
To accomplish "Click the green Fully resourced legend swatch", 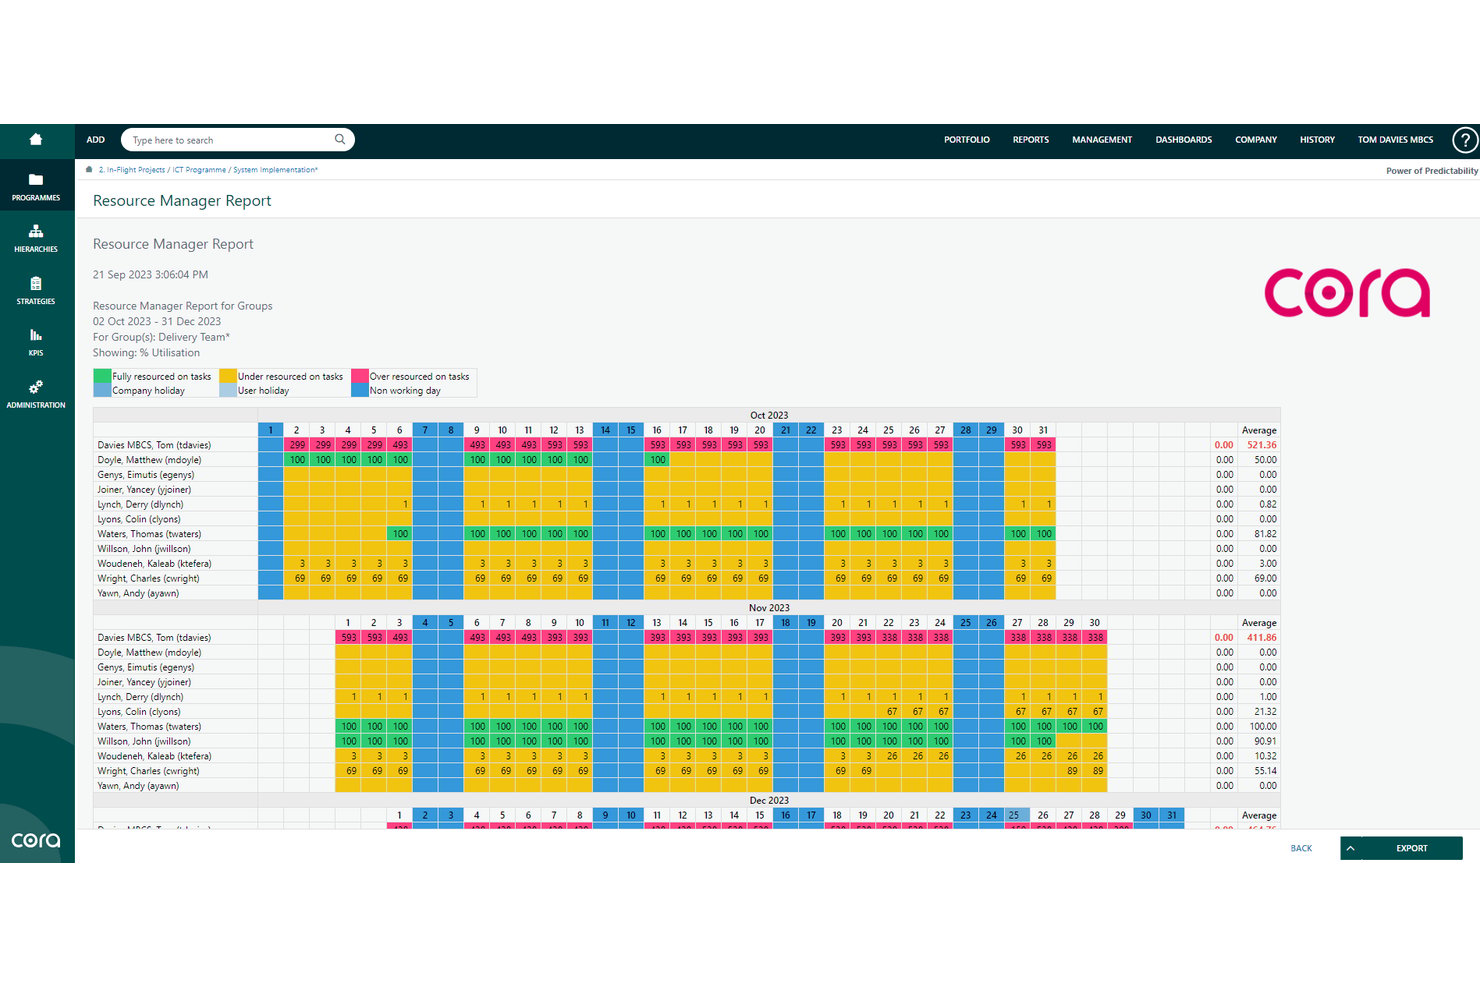I will (102, 376).
